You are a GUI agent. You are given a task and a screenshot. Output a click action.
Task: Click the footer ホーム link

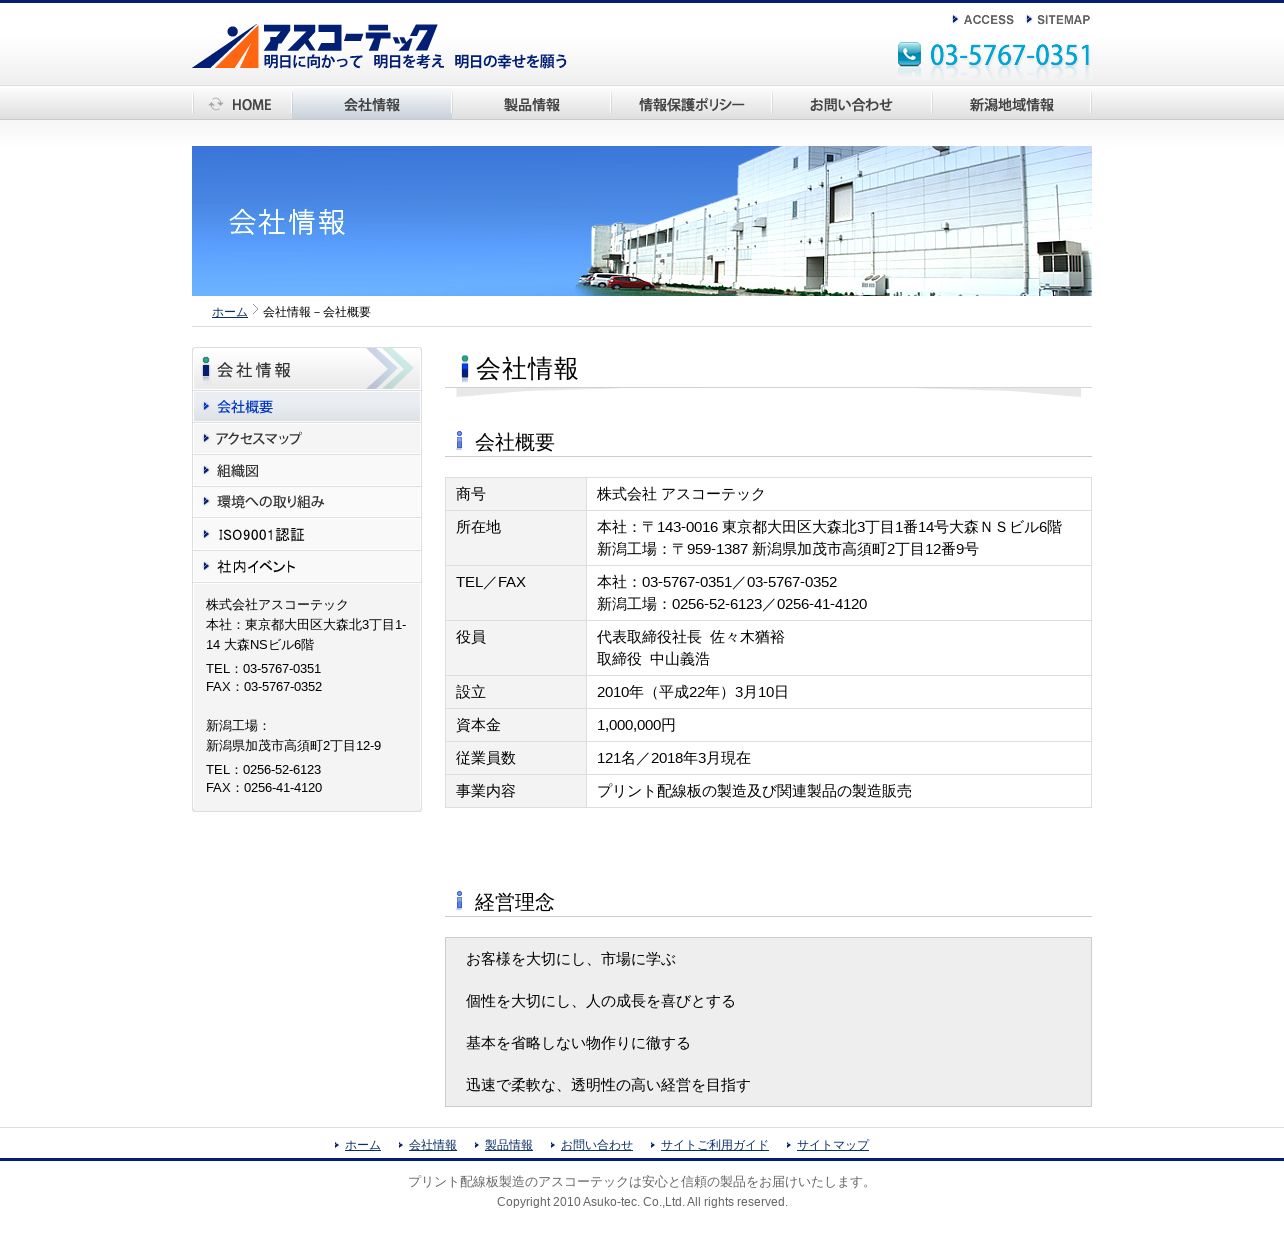(363, 1145)
